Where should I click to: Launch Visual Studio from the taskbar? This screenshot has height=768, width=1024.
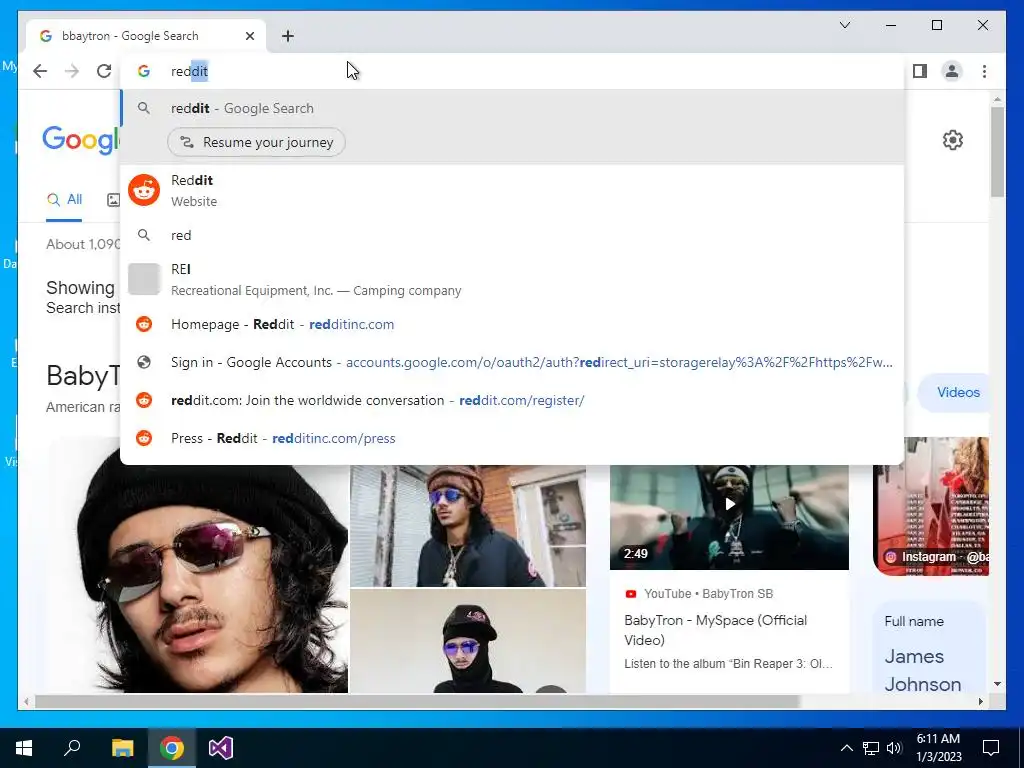tap(221, 748)
